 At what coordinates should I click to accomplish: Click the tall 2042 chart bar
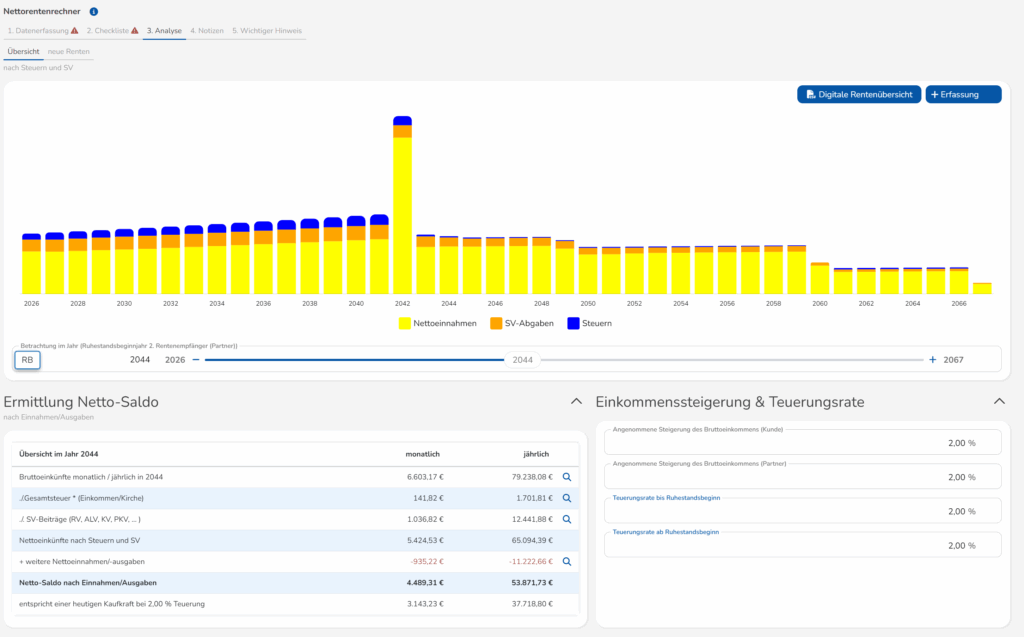tap(402, 210)
